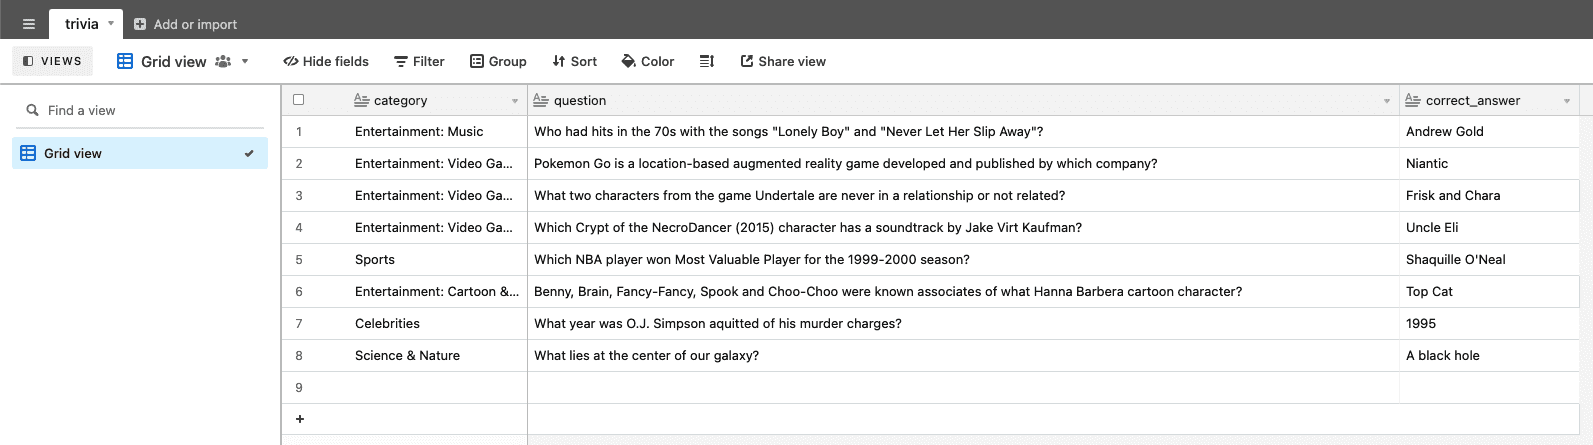The height and width of the screenshot is (445, 1593).
Task: Select the Grid view in sidebar
Action: [140, 153]
